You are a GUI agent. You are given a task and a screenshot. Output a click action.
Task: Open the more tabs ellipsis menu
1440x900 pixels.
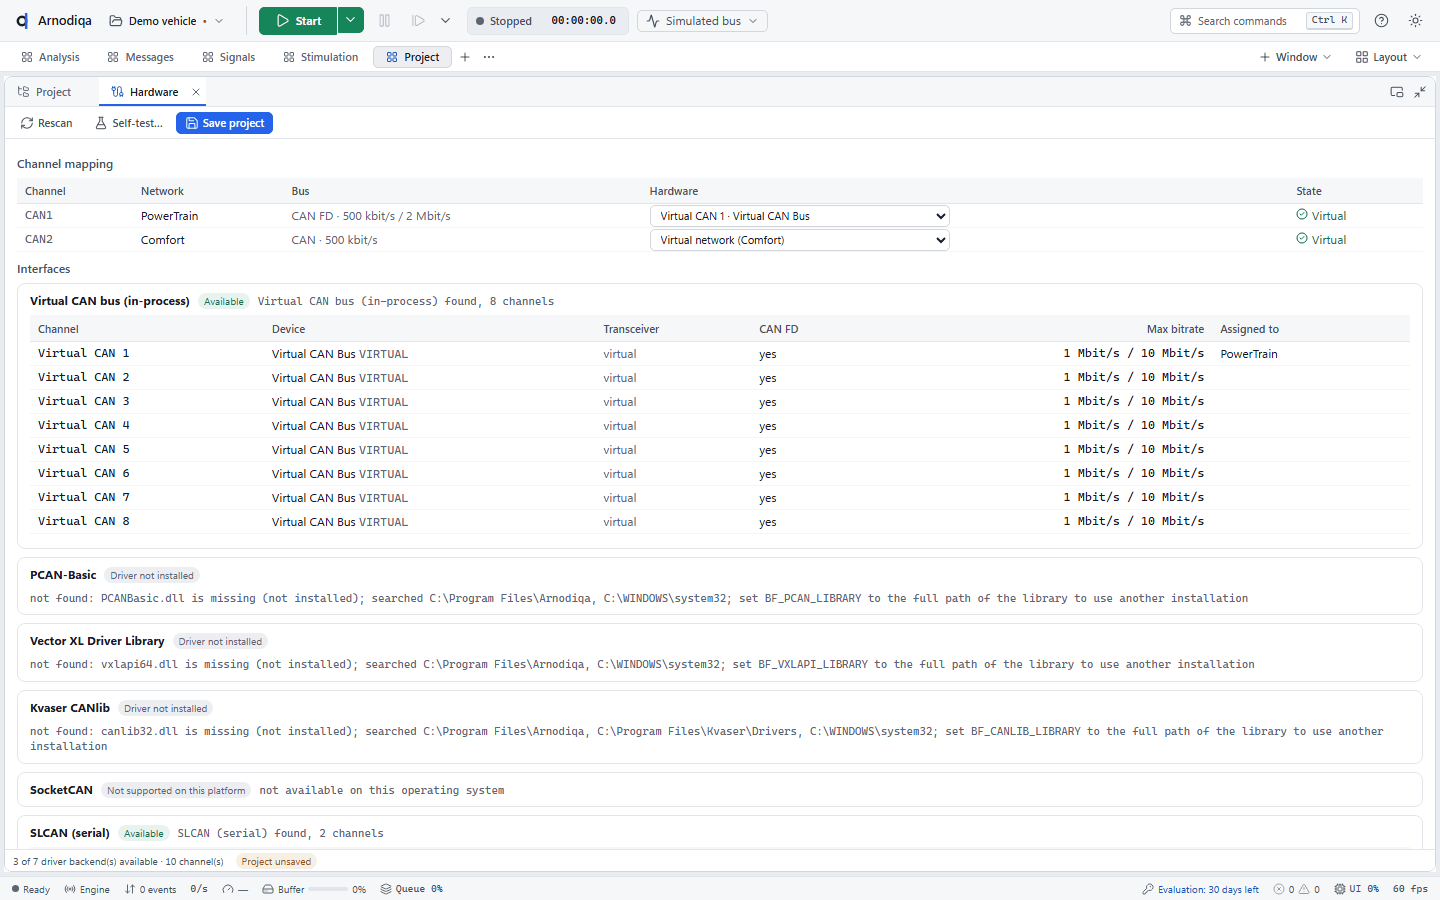pyautogui.click(x=489, y=57)
